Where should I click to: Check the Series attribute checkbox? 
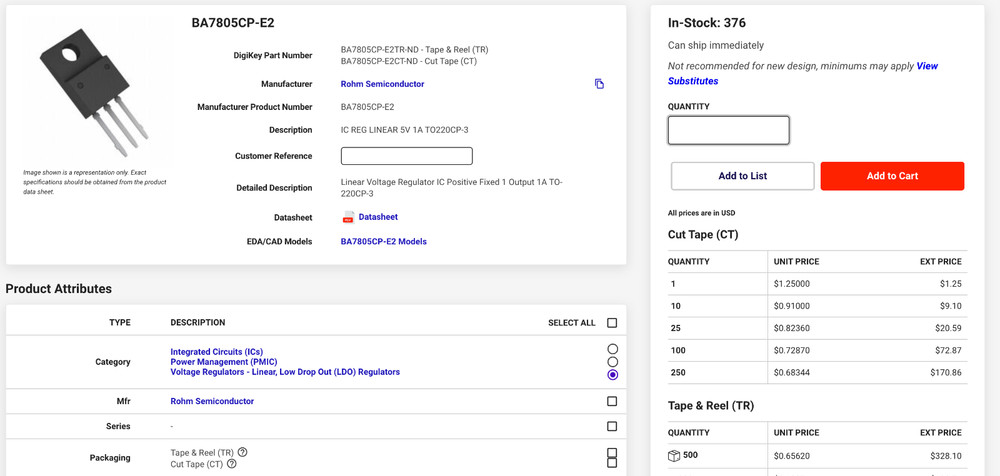click(x=612, y=426)
